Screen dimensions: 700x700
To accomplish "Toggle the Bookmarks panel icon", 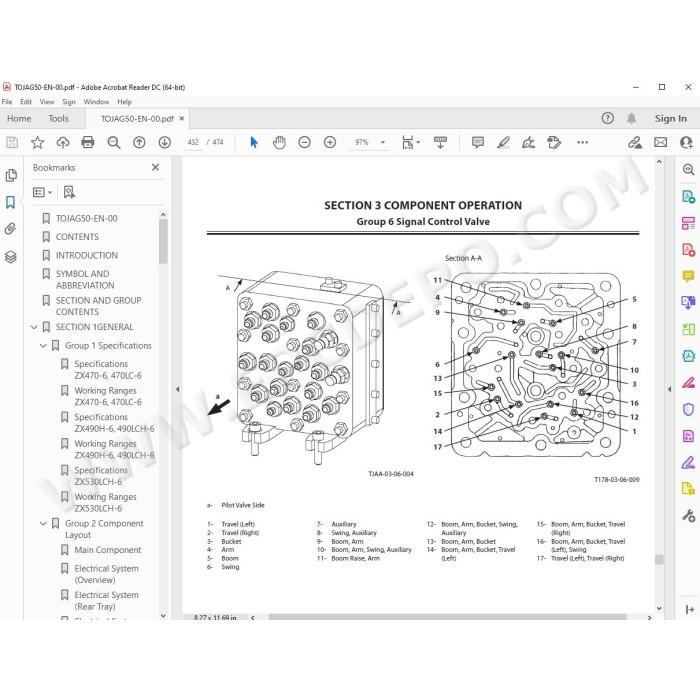I will (x=10, y=202).
